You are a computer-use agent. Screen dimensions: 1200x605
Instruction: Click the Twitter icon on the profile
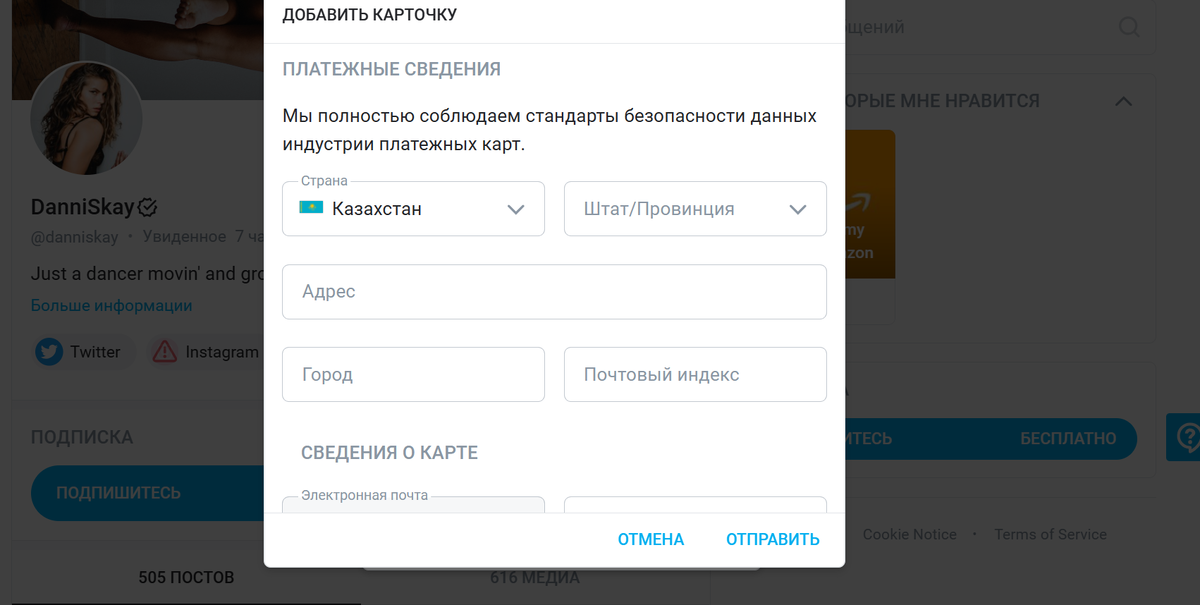49,352
